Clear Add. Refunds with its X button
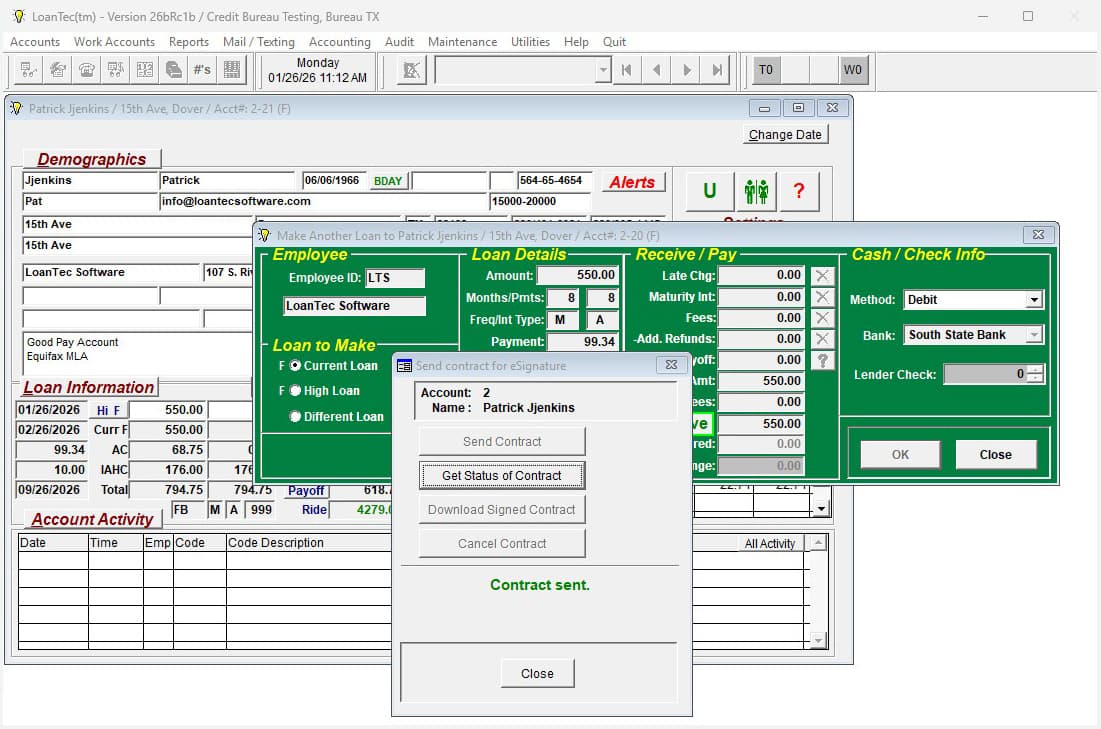 coord(822,339)
